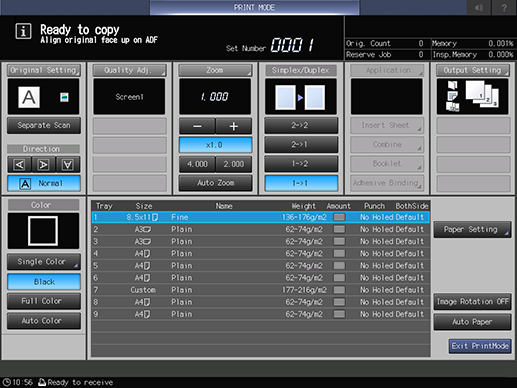The image size is (517, 388).
Task: Select Full Color mode
Action: click(x=44, y=301)
